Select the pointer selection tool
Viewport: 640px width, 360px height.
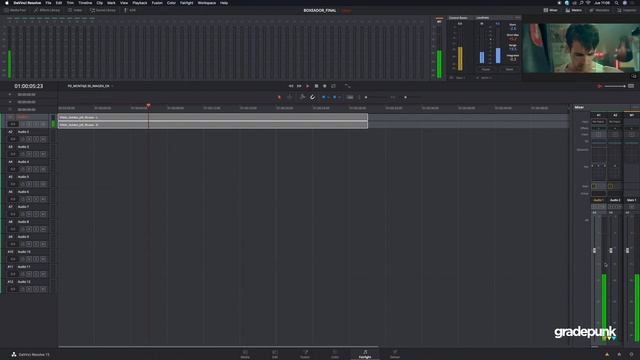coord(280,97)
